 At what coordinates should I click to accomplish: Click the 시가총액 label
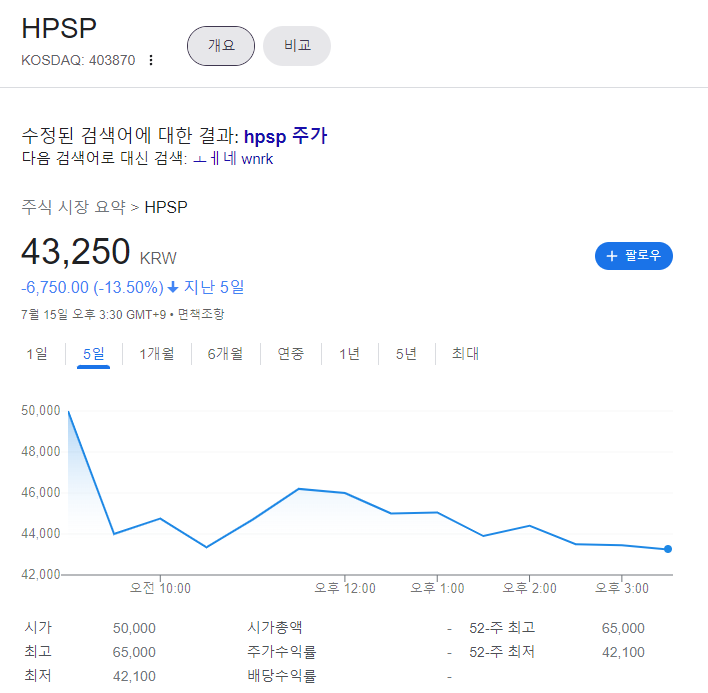[275, 628]
